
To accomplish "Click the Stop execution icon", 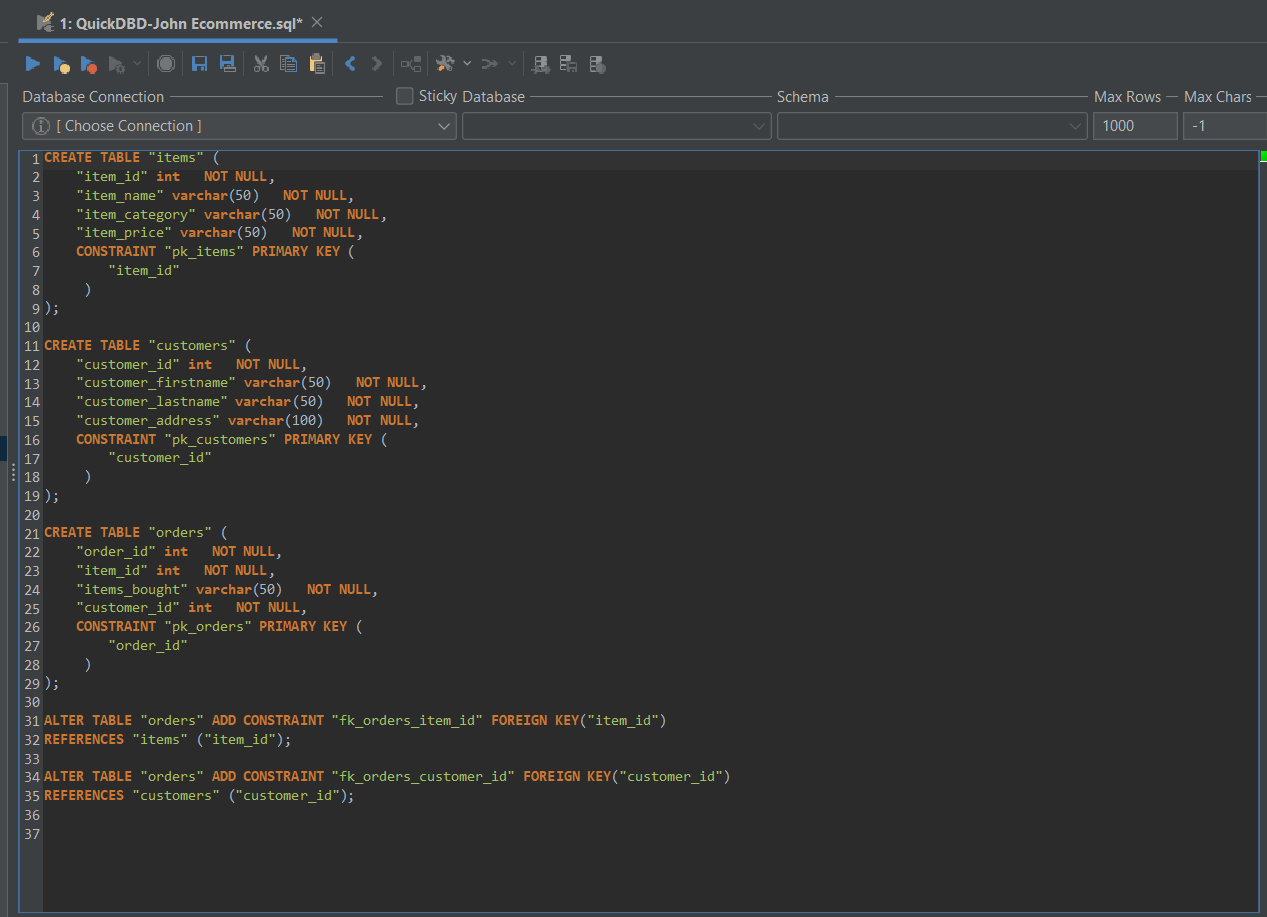I will point(166,64).
